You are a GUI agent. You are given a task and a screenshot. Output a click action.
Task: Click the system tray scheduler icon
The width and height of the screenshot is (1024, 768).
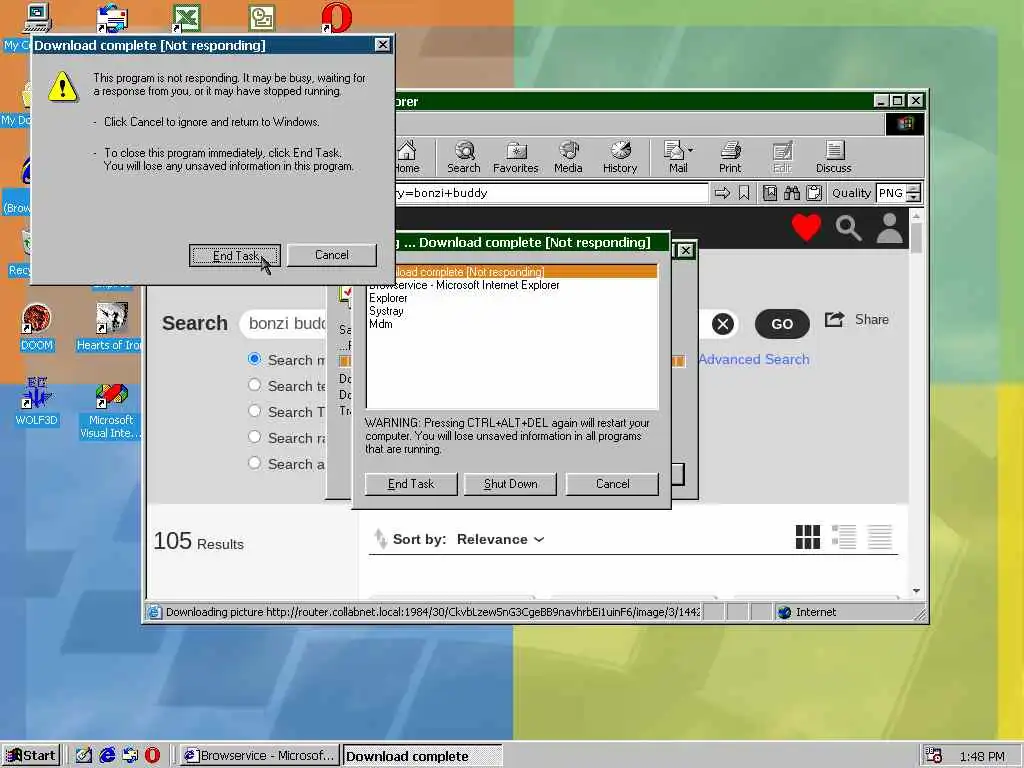[934, 756]
